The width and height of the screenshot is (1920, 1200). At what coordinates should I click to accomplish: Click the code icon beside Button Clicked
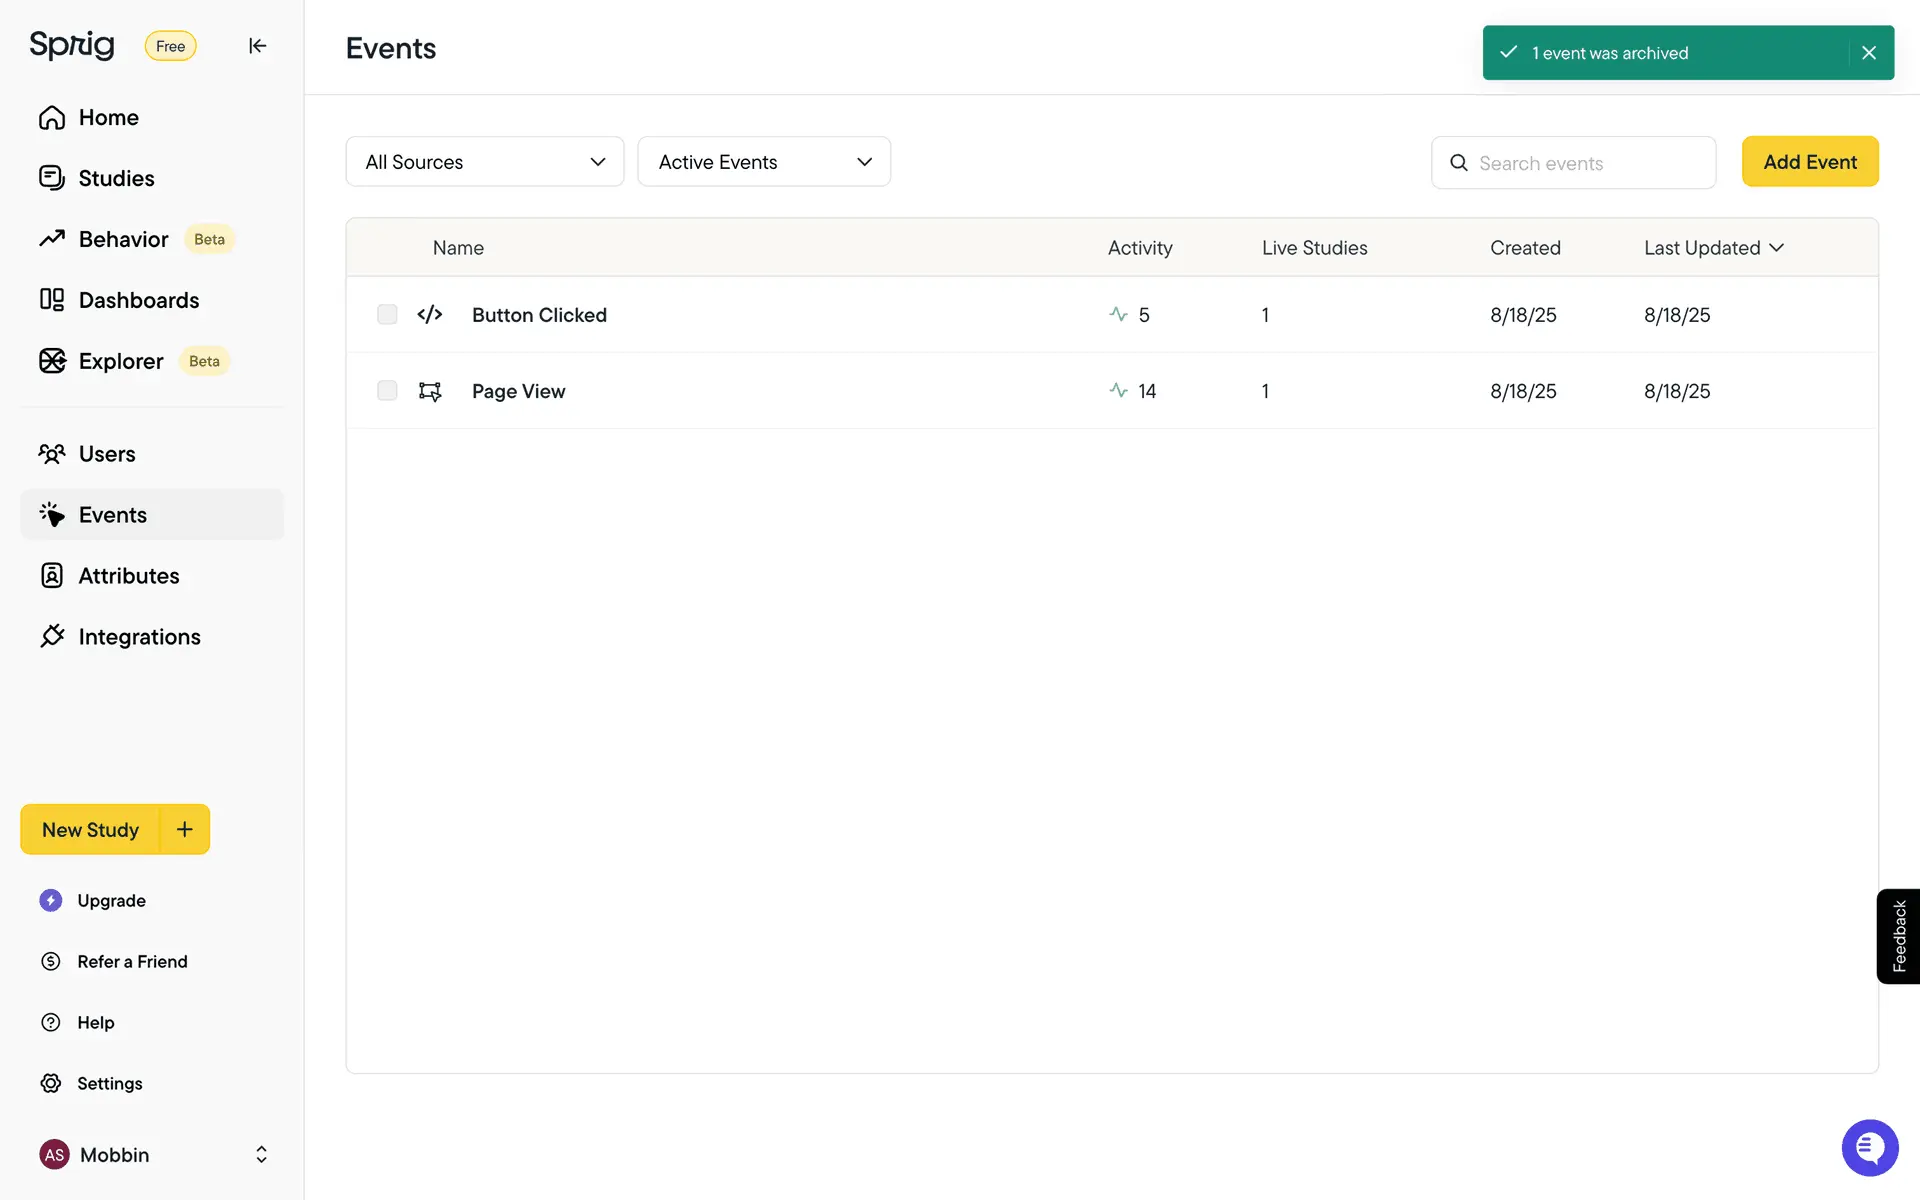[430, 315]
